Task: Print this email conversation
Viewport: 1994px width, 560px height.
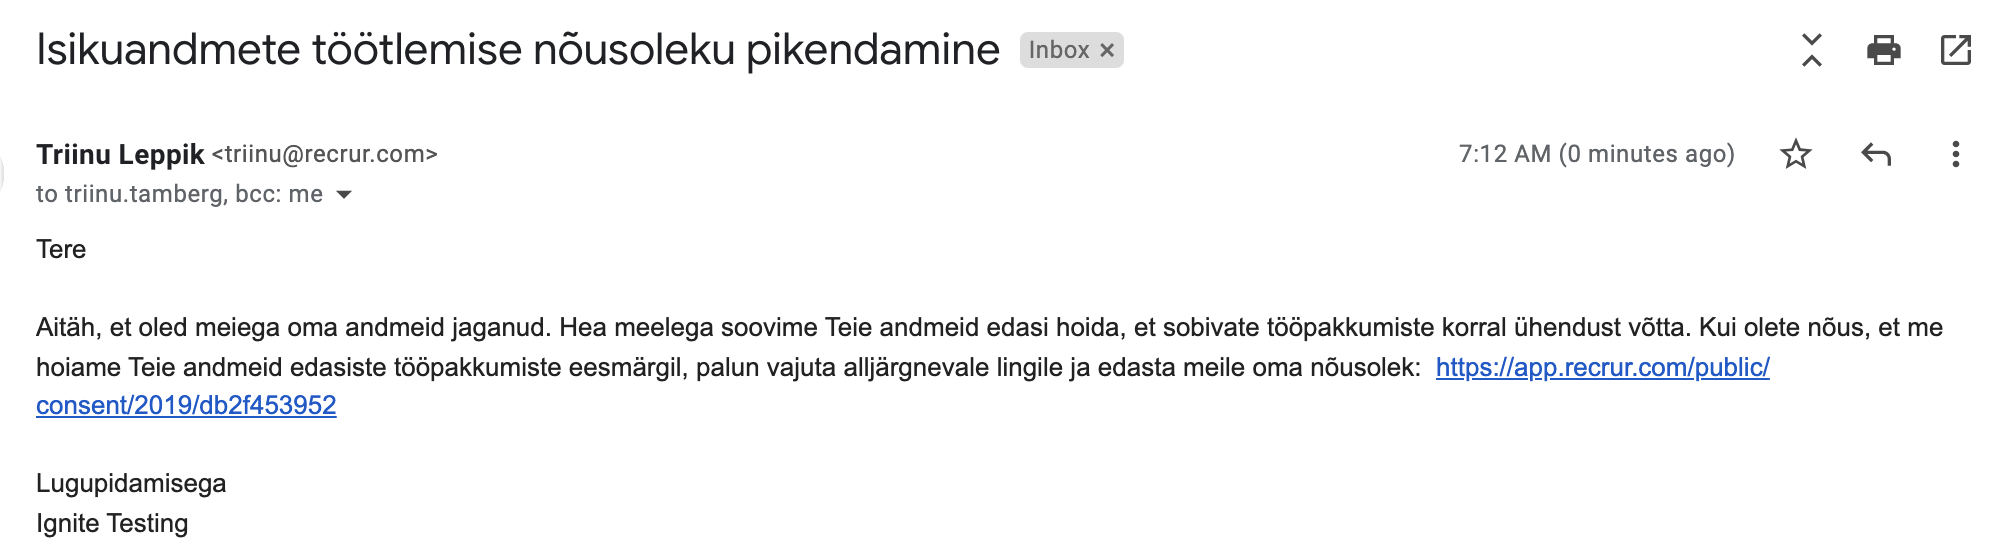Action: pos(1883,50)
